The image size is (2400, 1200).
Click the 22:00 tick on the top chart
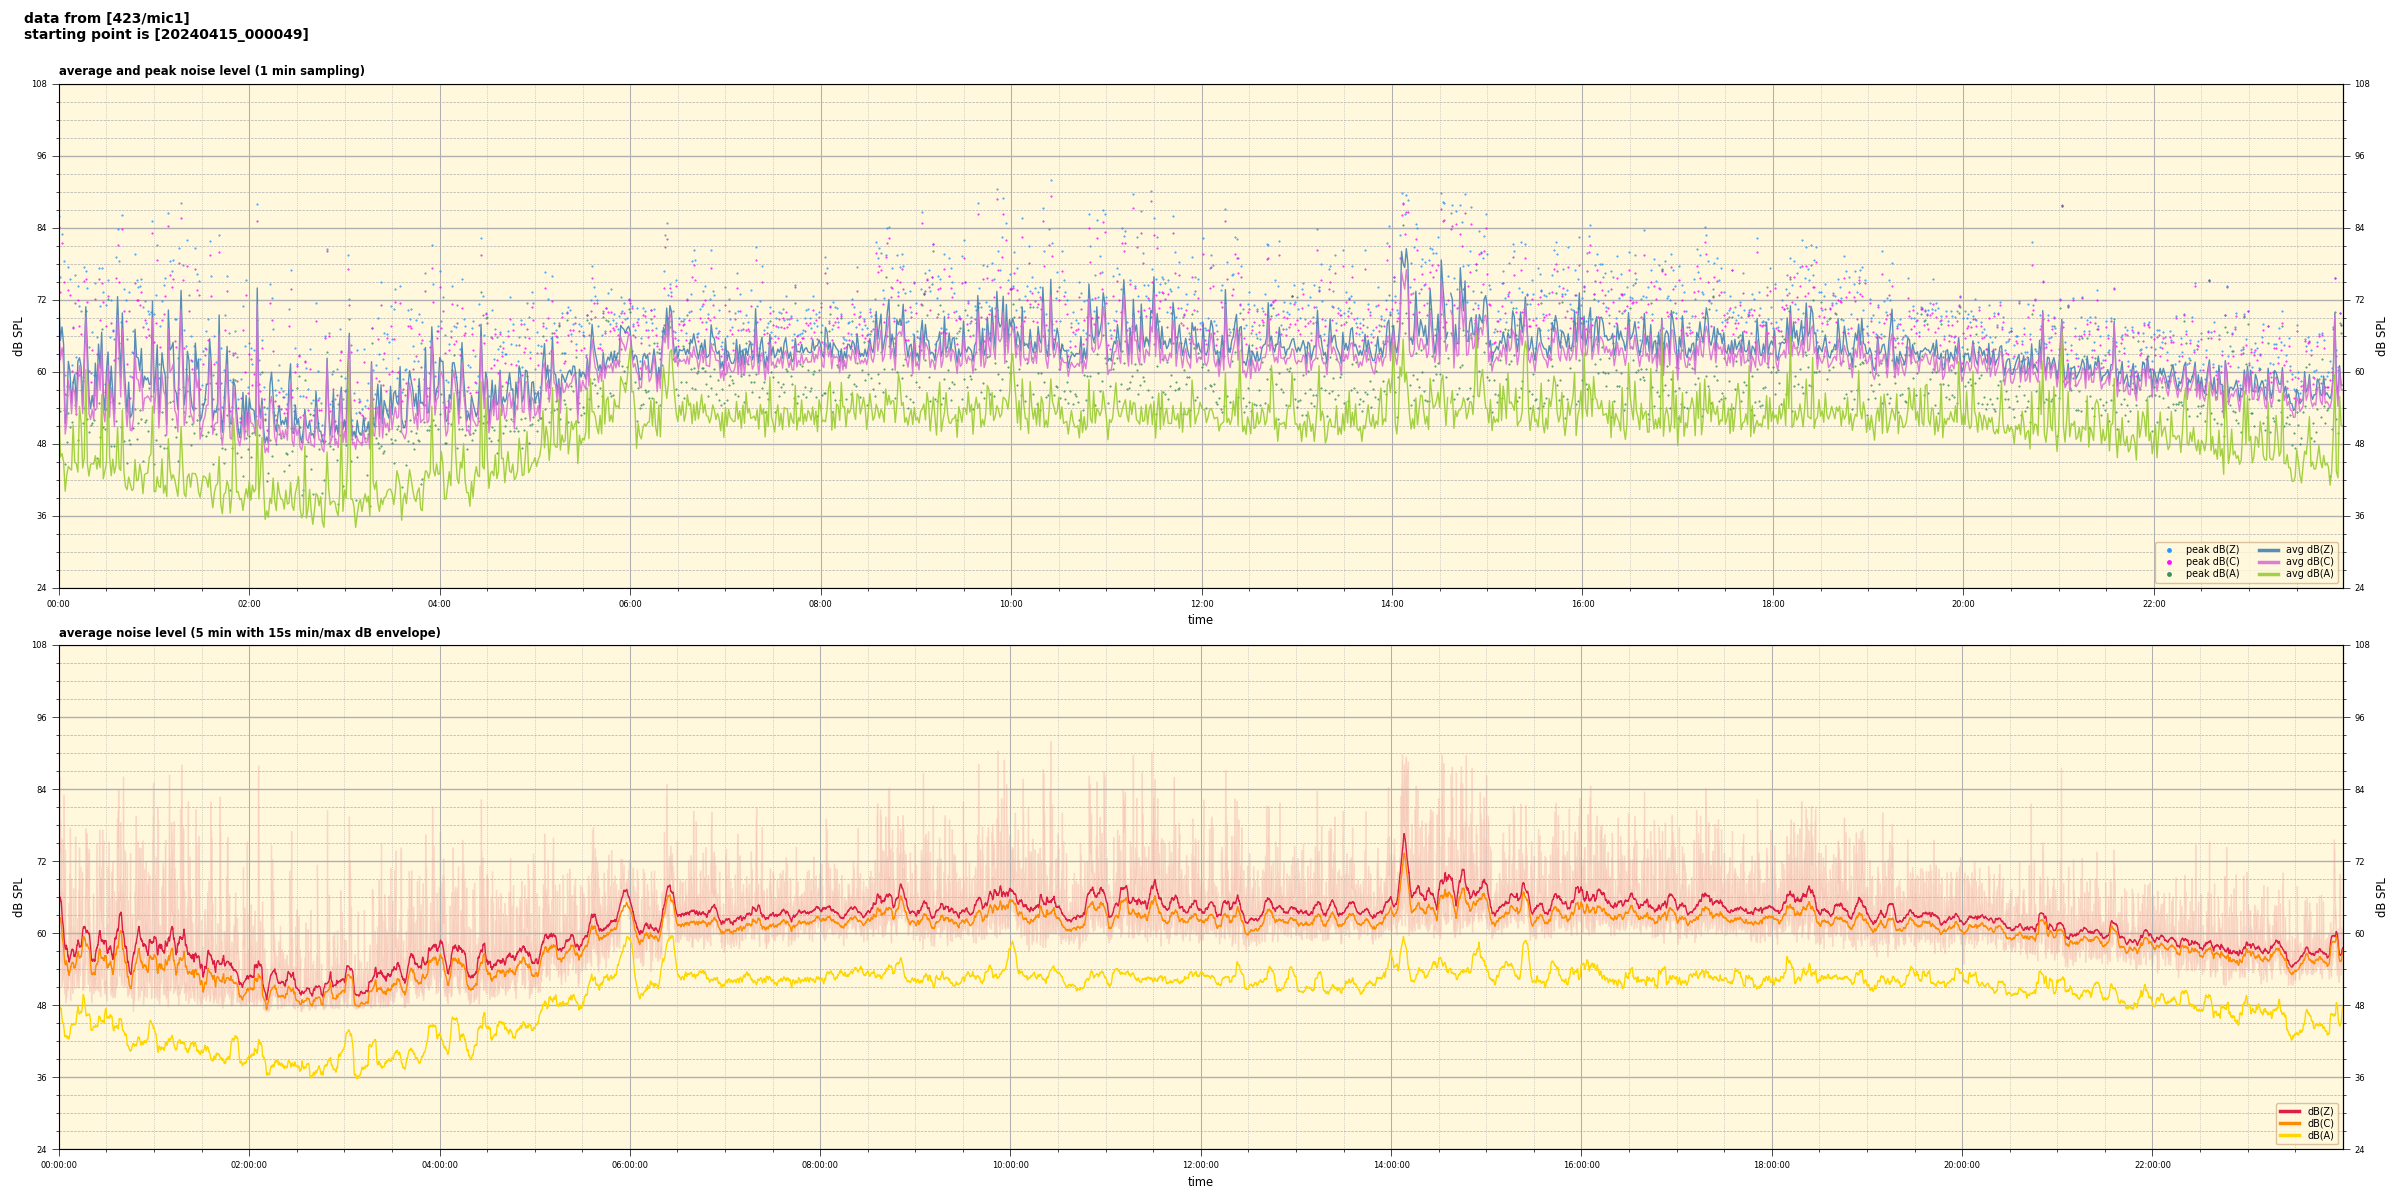click(x=2154, y=604)
